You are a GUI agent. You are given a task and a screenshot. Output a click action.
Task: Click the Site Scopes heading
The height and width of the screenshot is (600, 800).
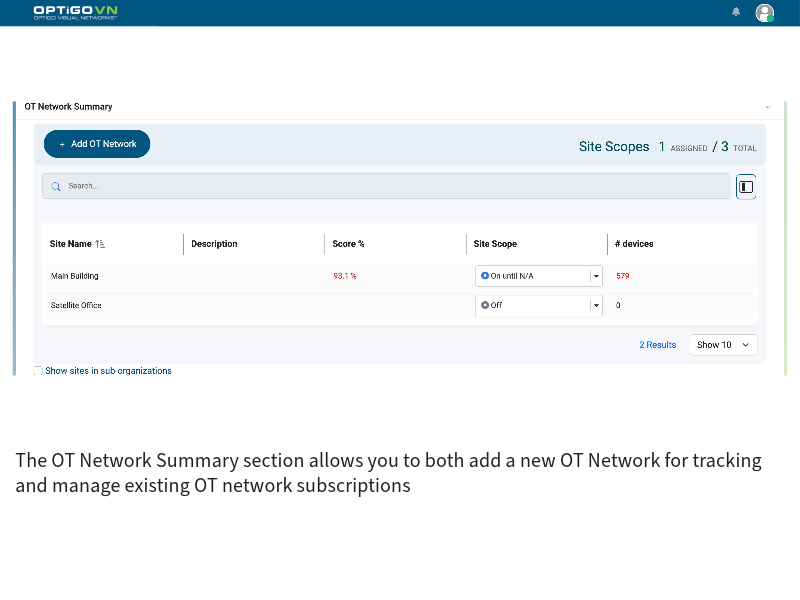tap(614, 146)
